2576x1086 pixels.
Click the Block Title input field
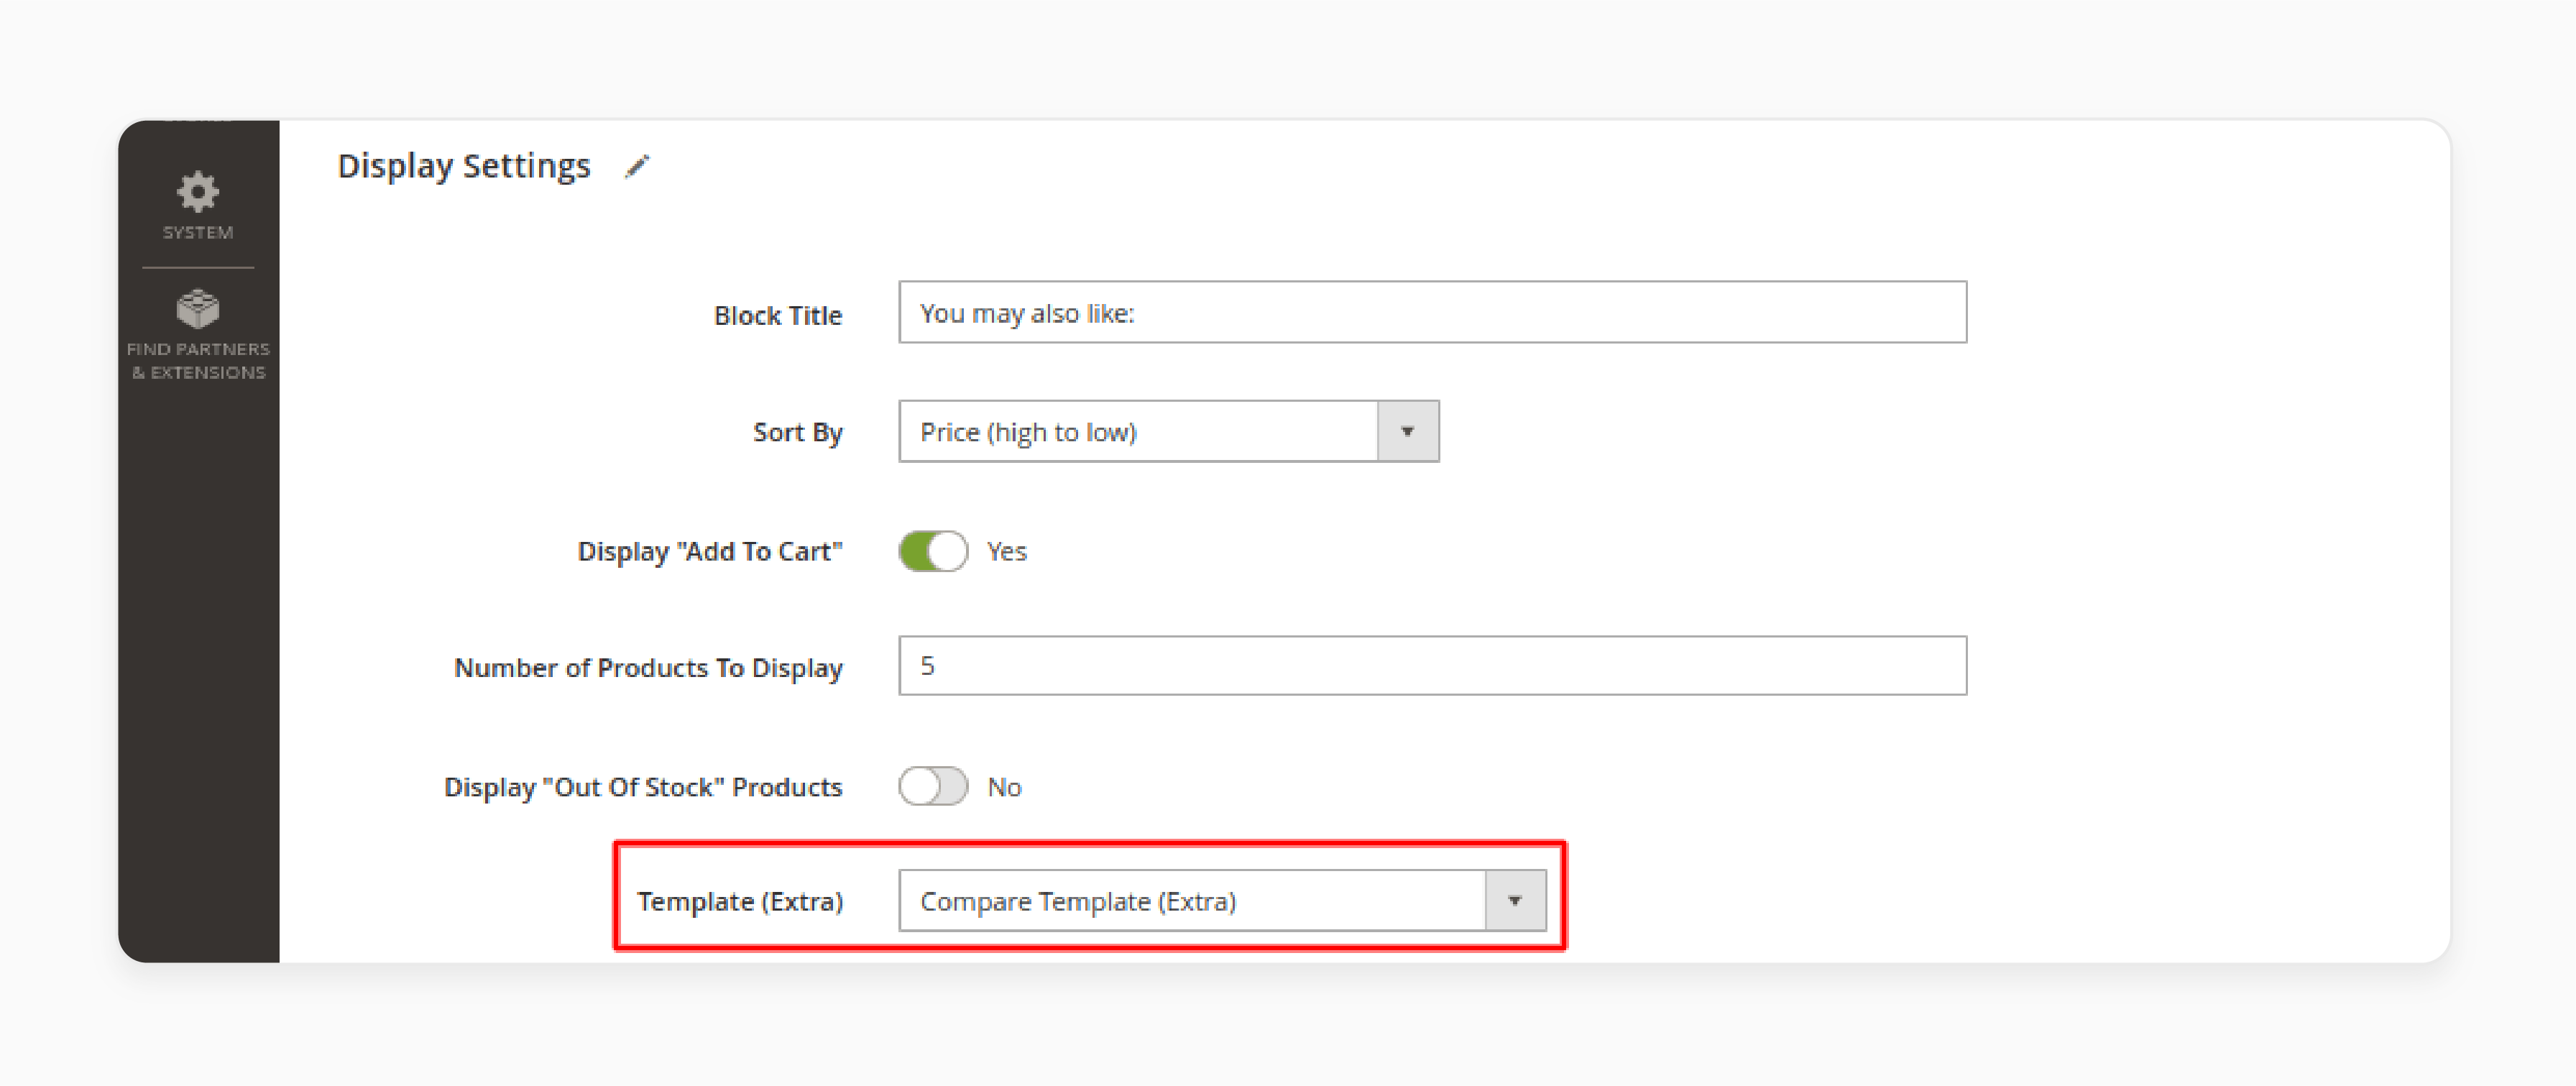[1430, 314]
